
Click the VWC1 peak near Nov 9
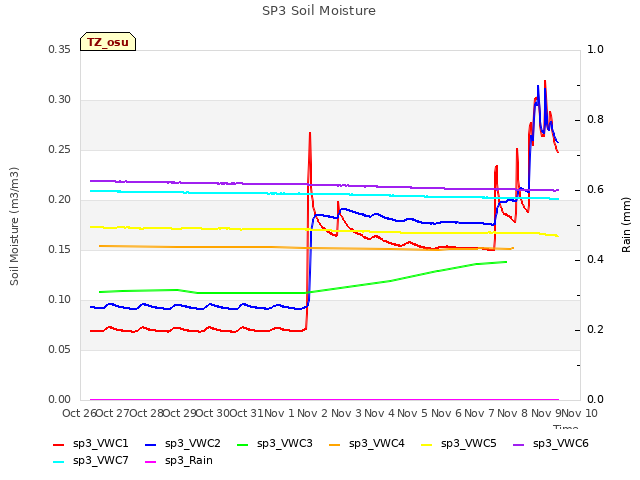coord(545,82)
